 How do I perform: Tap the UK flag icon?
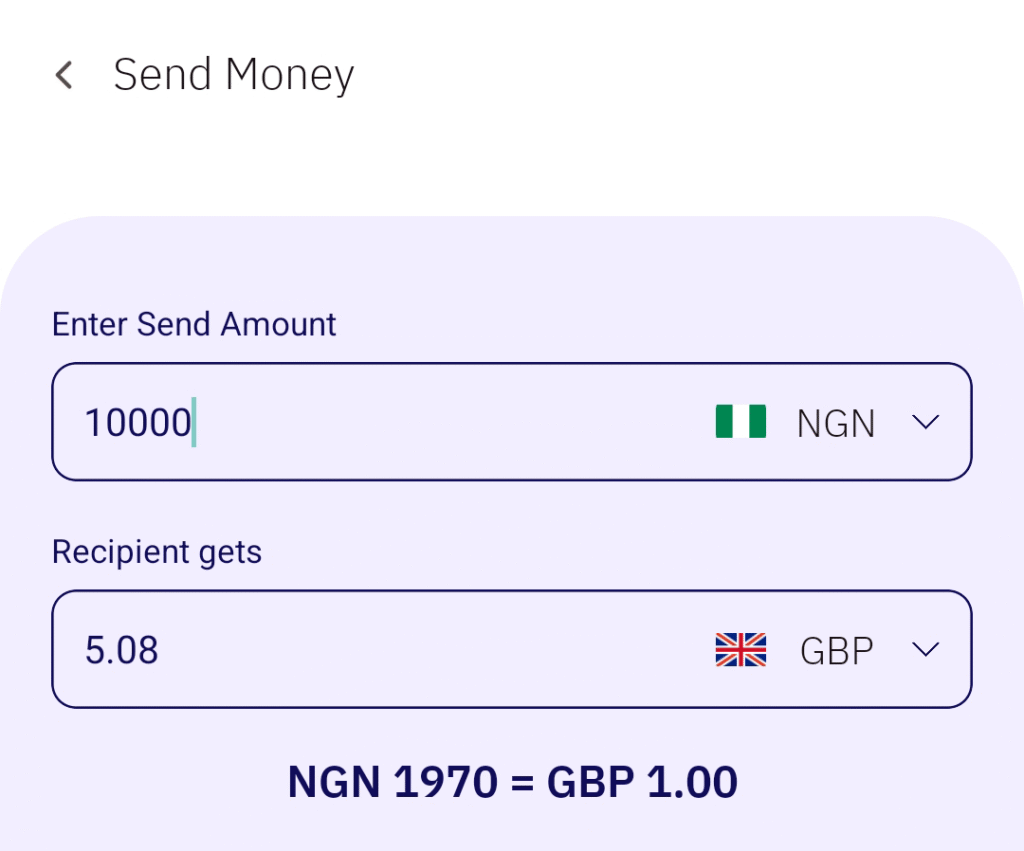click(740, 650)
